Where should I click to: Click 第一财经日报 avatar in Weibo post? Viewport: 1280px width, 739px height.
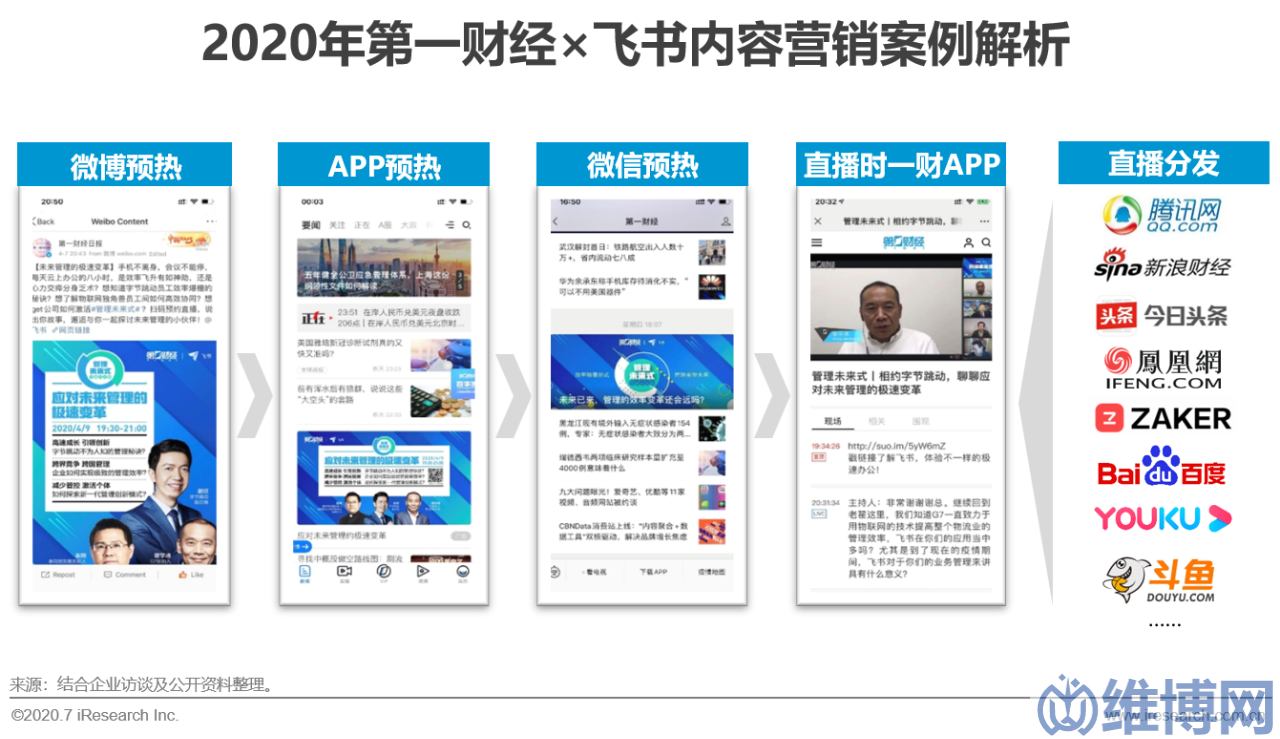(x=43, y=246)
